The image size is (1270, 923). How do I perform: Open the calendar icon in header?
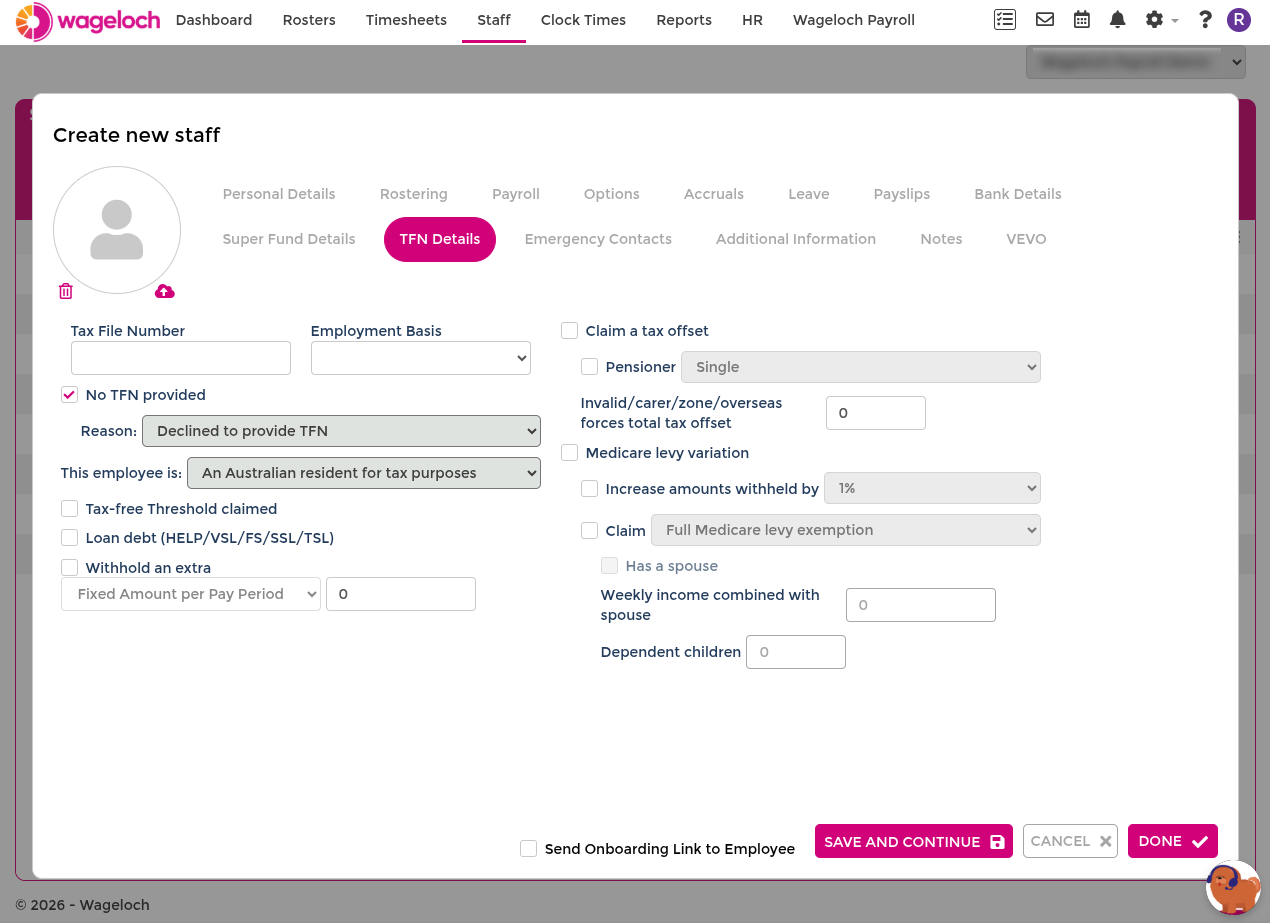1082,19
